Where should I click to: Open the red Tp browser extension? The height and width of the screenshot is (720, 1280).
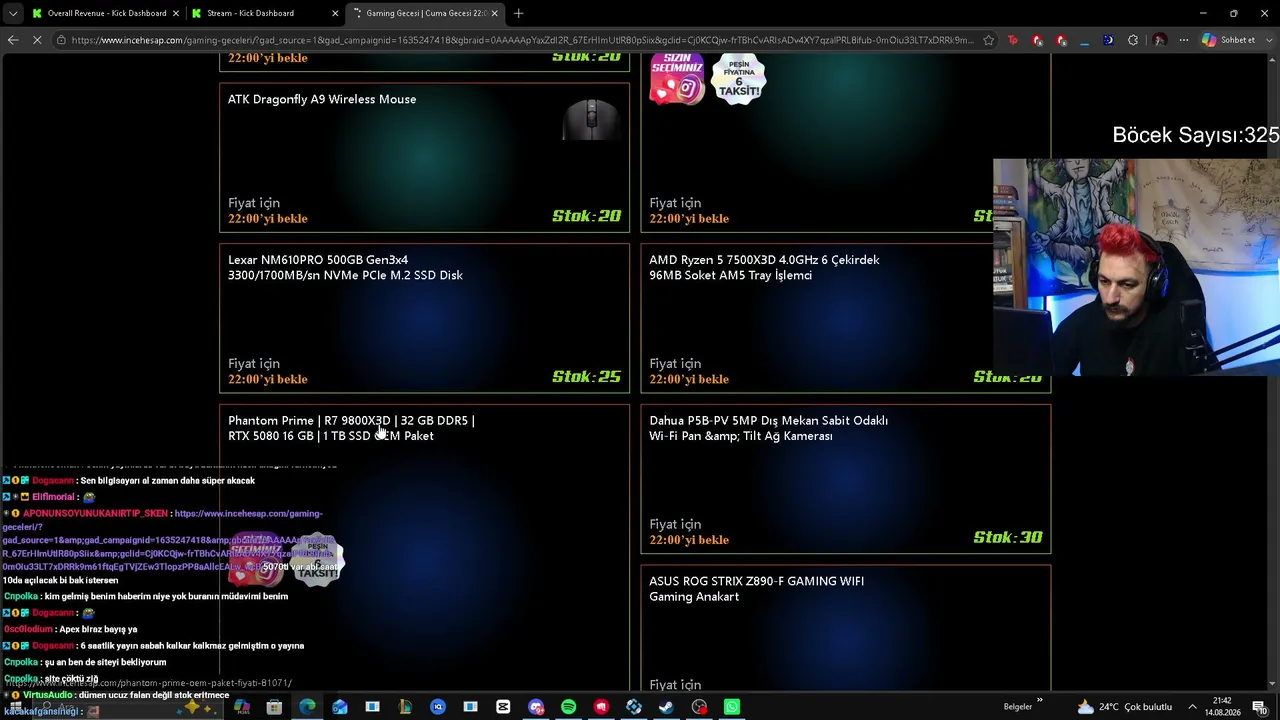(x=1013, y=40)
